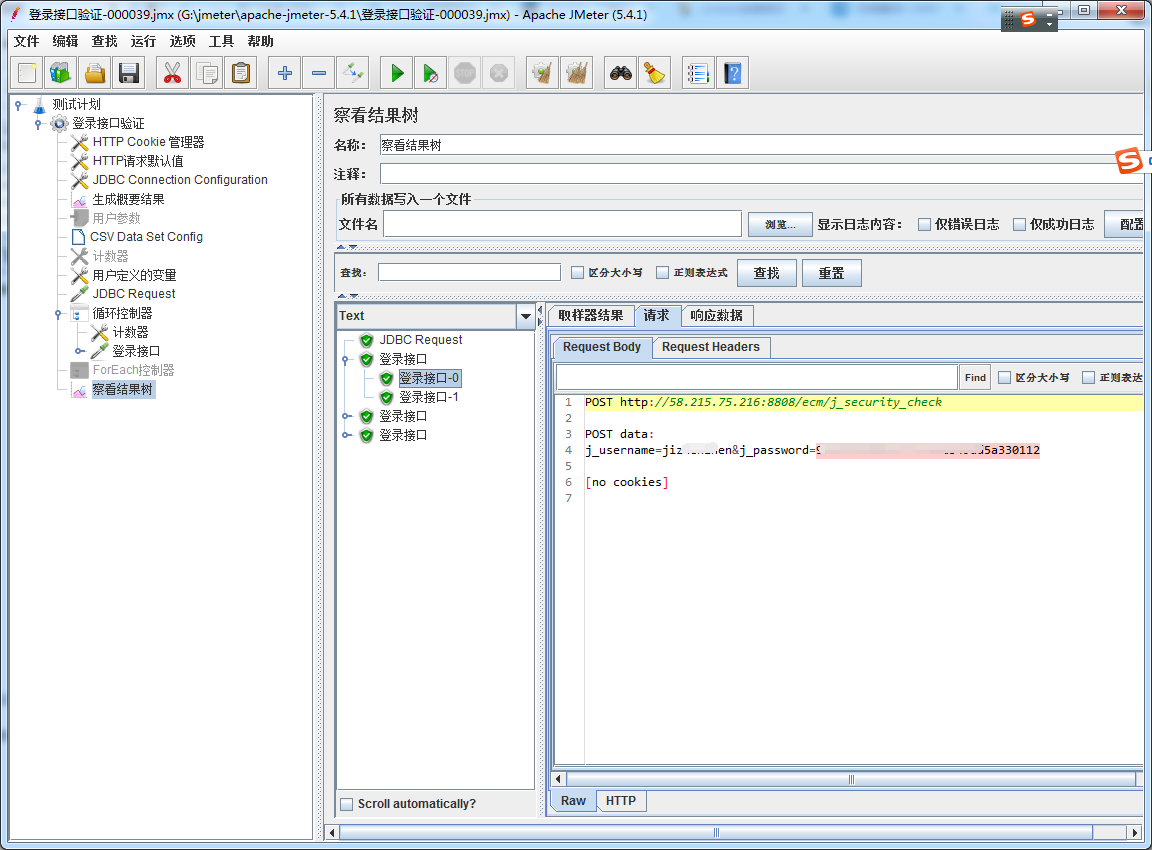Open the 运行 menu
Image resolution: width=1152 pixels, height=850 pixels.
coord(143,41)
